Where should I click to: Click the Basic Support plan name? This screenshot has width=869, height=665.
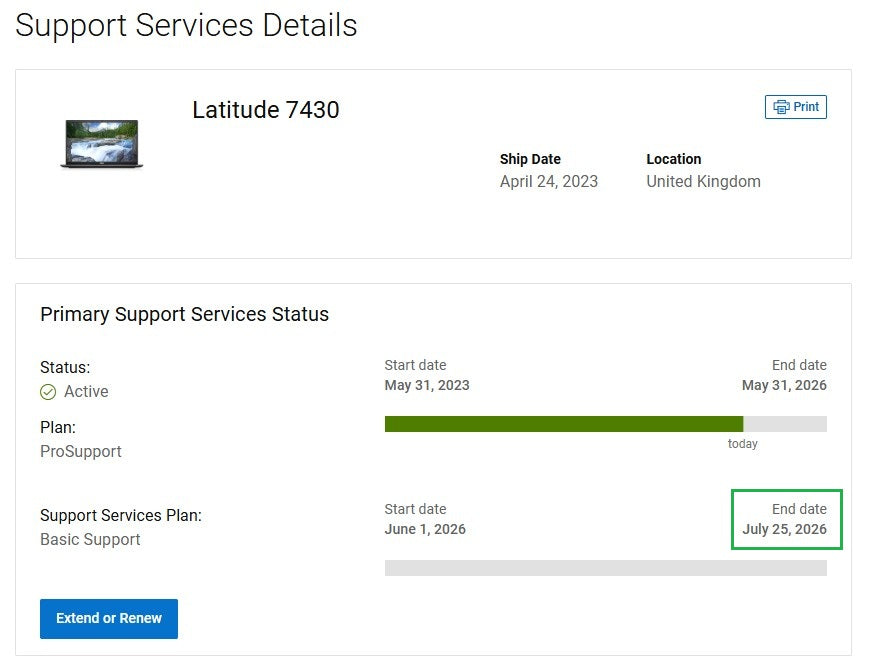[90, 539]
